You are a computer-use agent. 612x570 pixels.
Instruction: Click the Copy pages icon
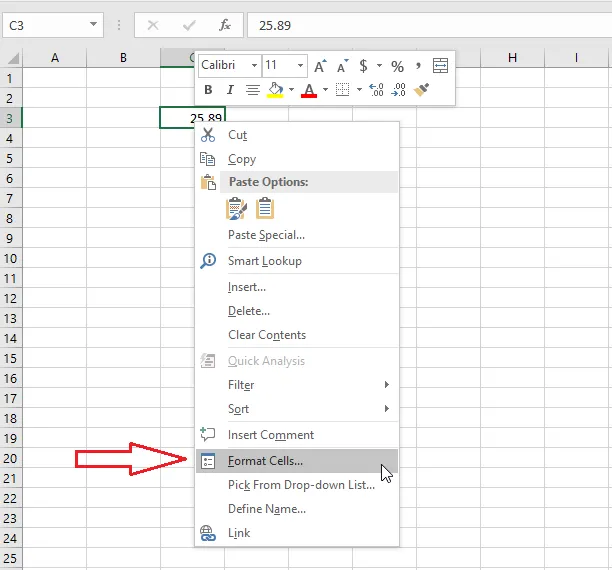207,159
